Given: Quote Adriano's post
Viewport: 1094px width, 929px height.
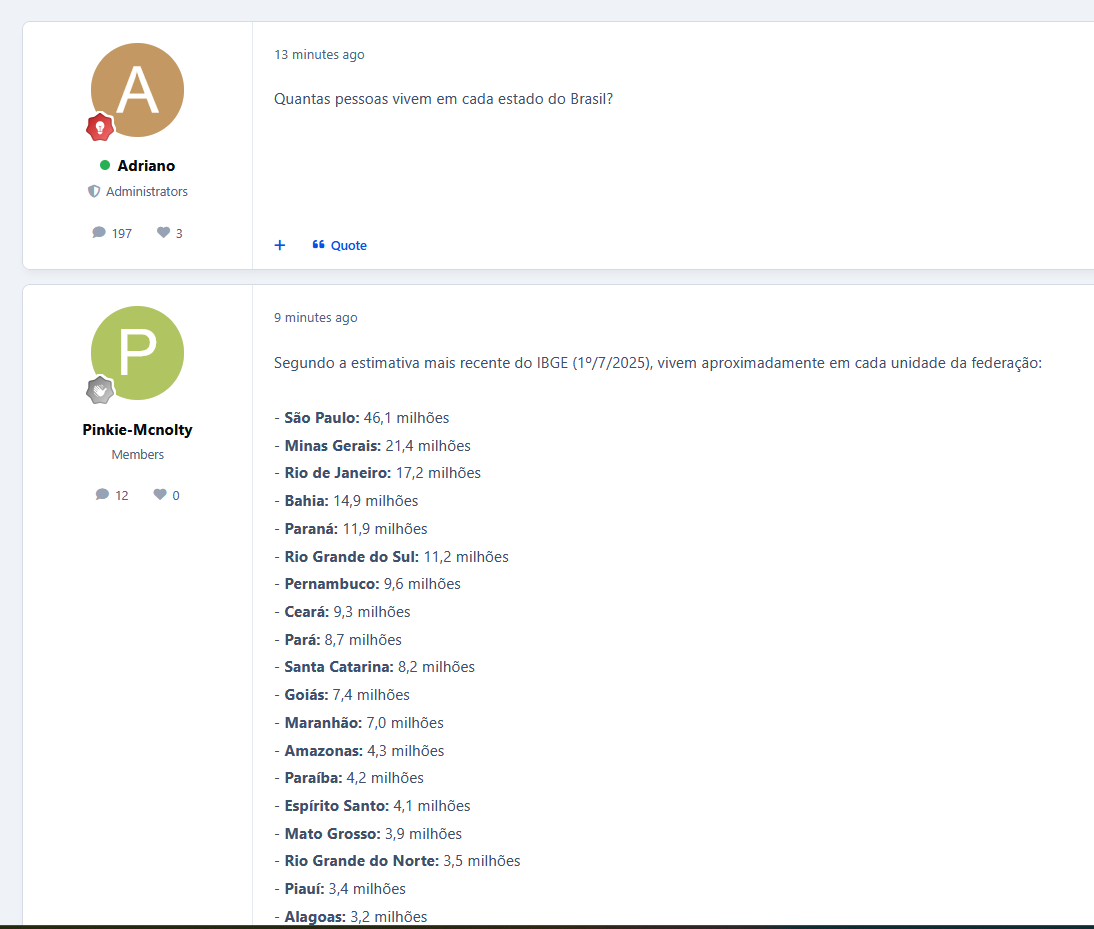Looking at the screenshot, I should [x=348, y=245].
